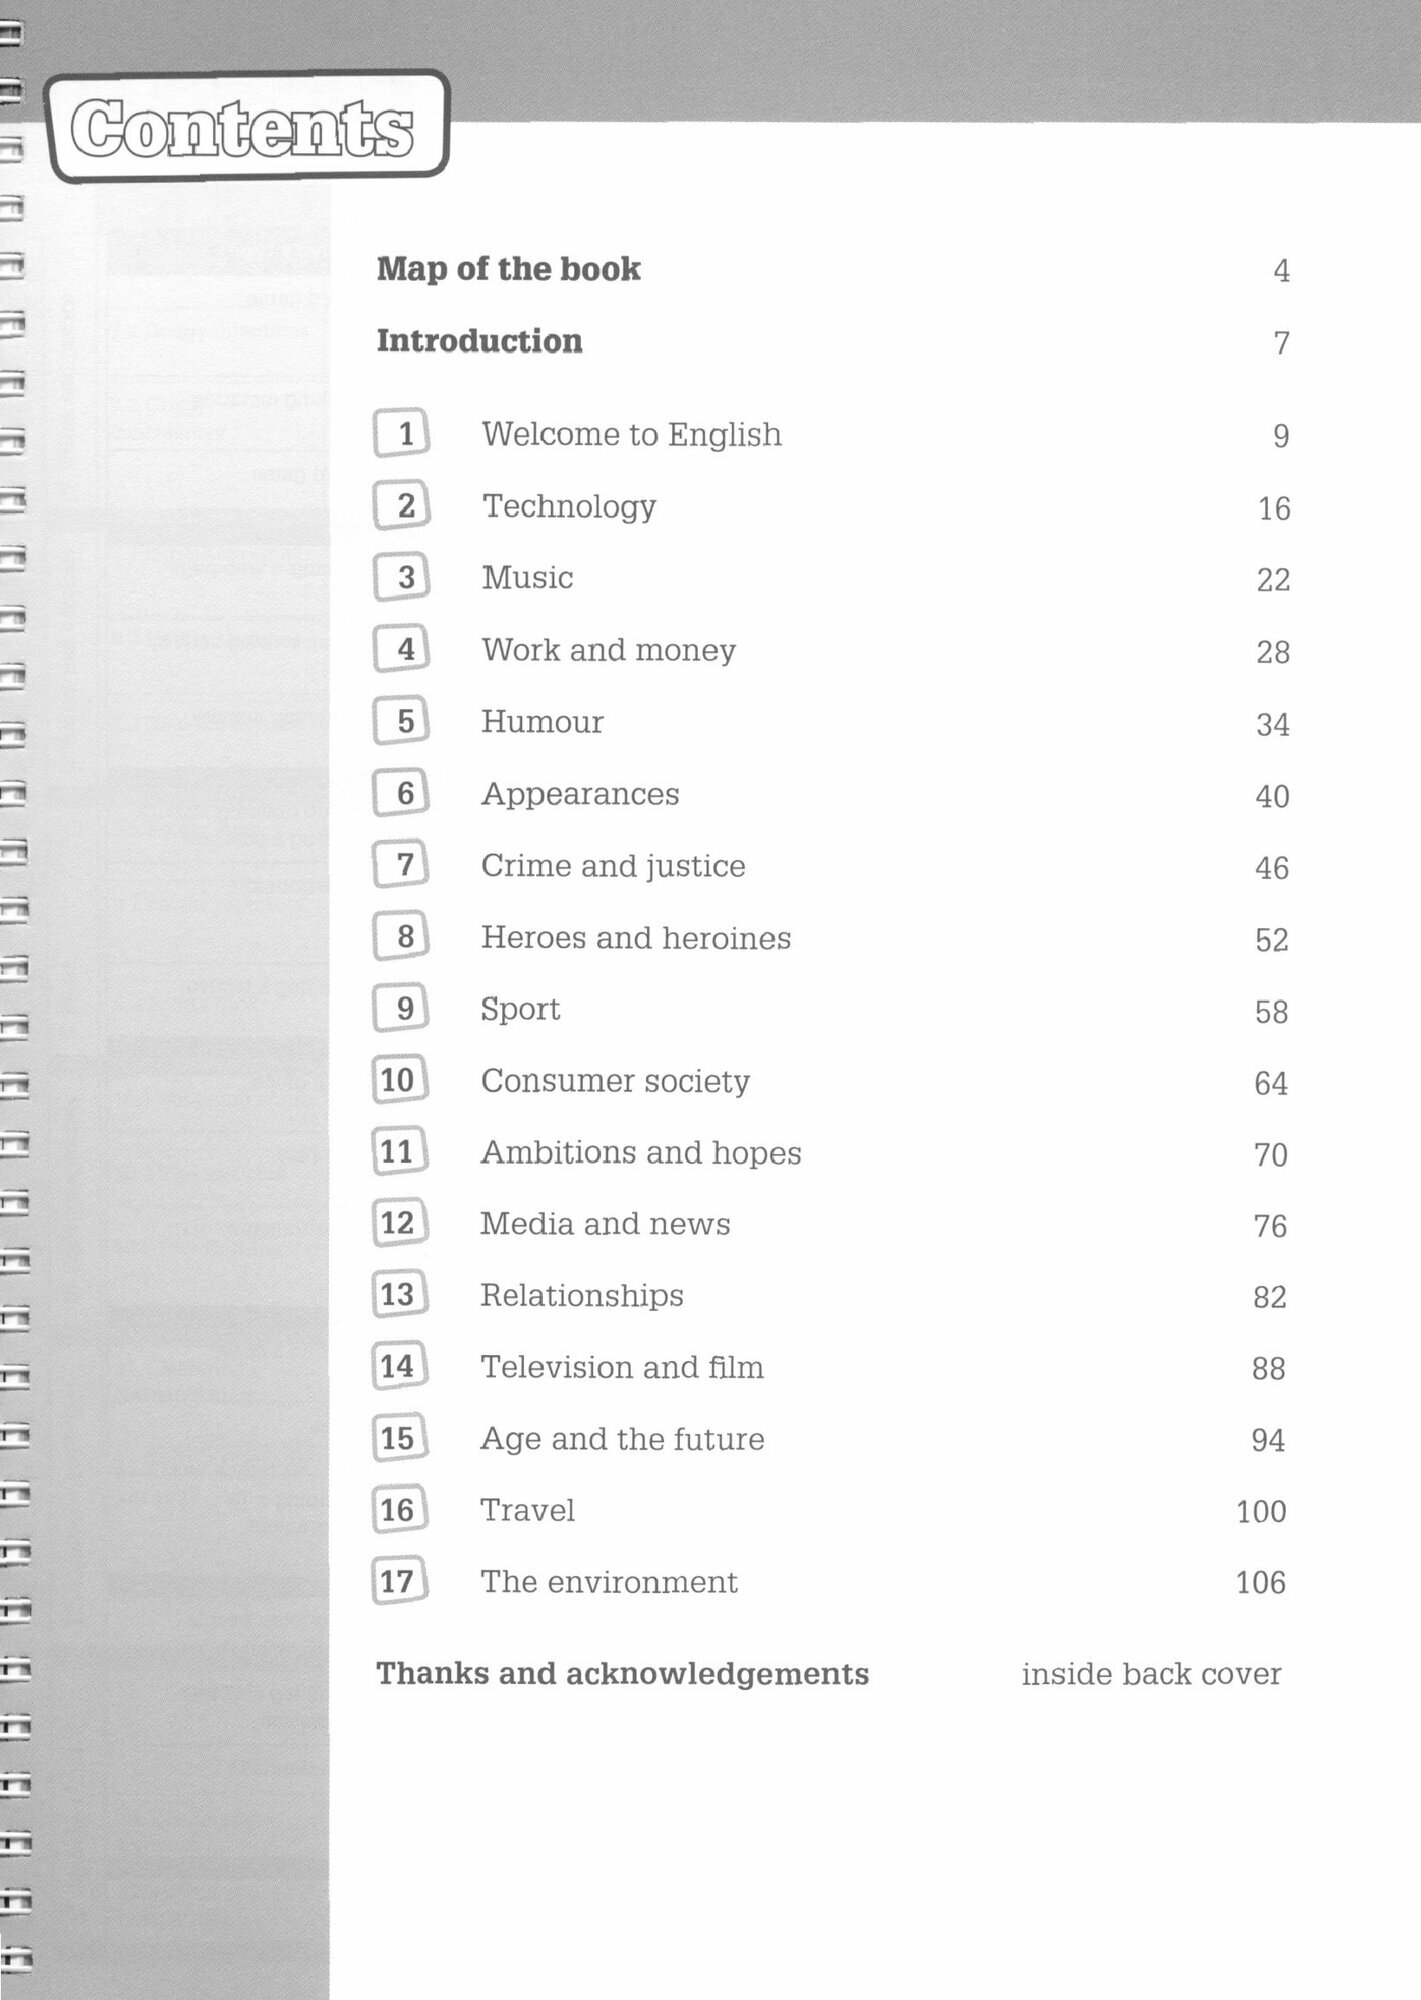Click the Contents title heading
1421x2000 pixels.
pos(243,129)
